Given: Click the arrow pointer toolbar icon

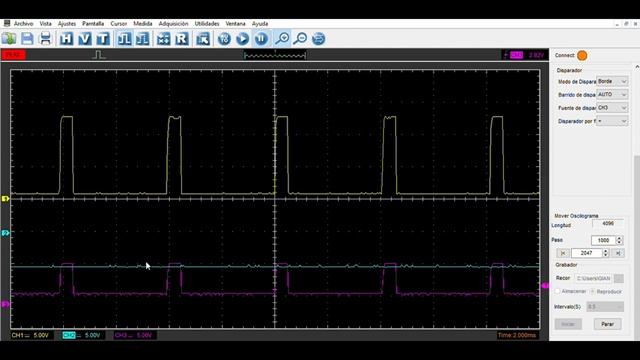Looking at the screenshot, I should tap(203, 39).
